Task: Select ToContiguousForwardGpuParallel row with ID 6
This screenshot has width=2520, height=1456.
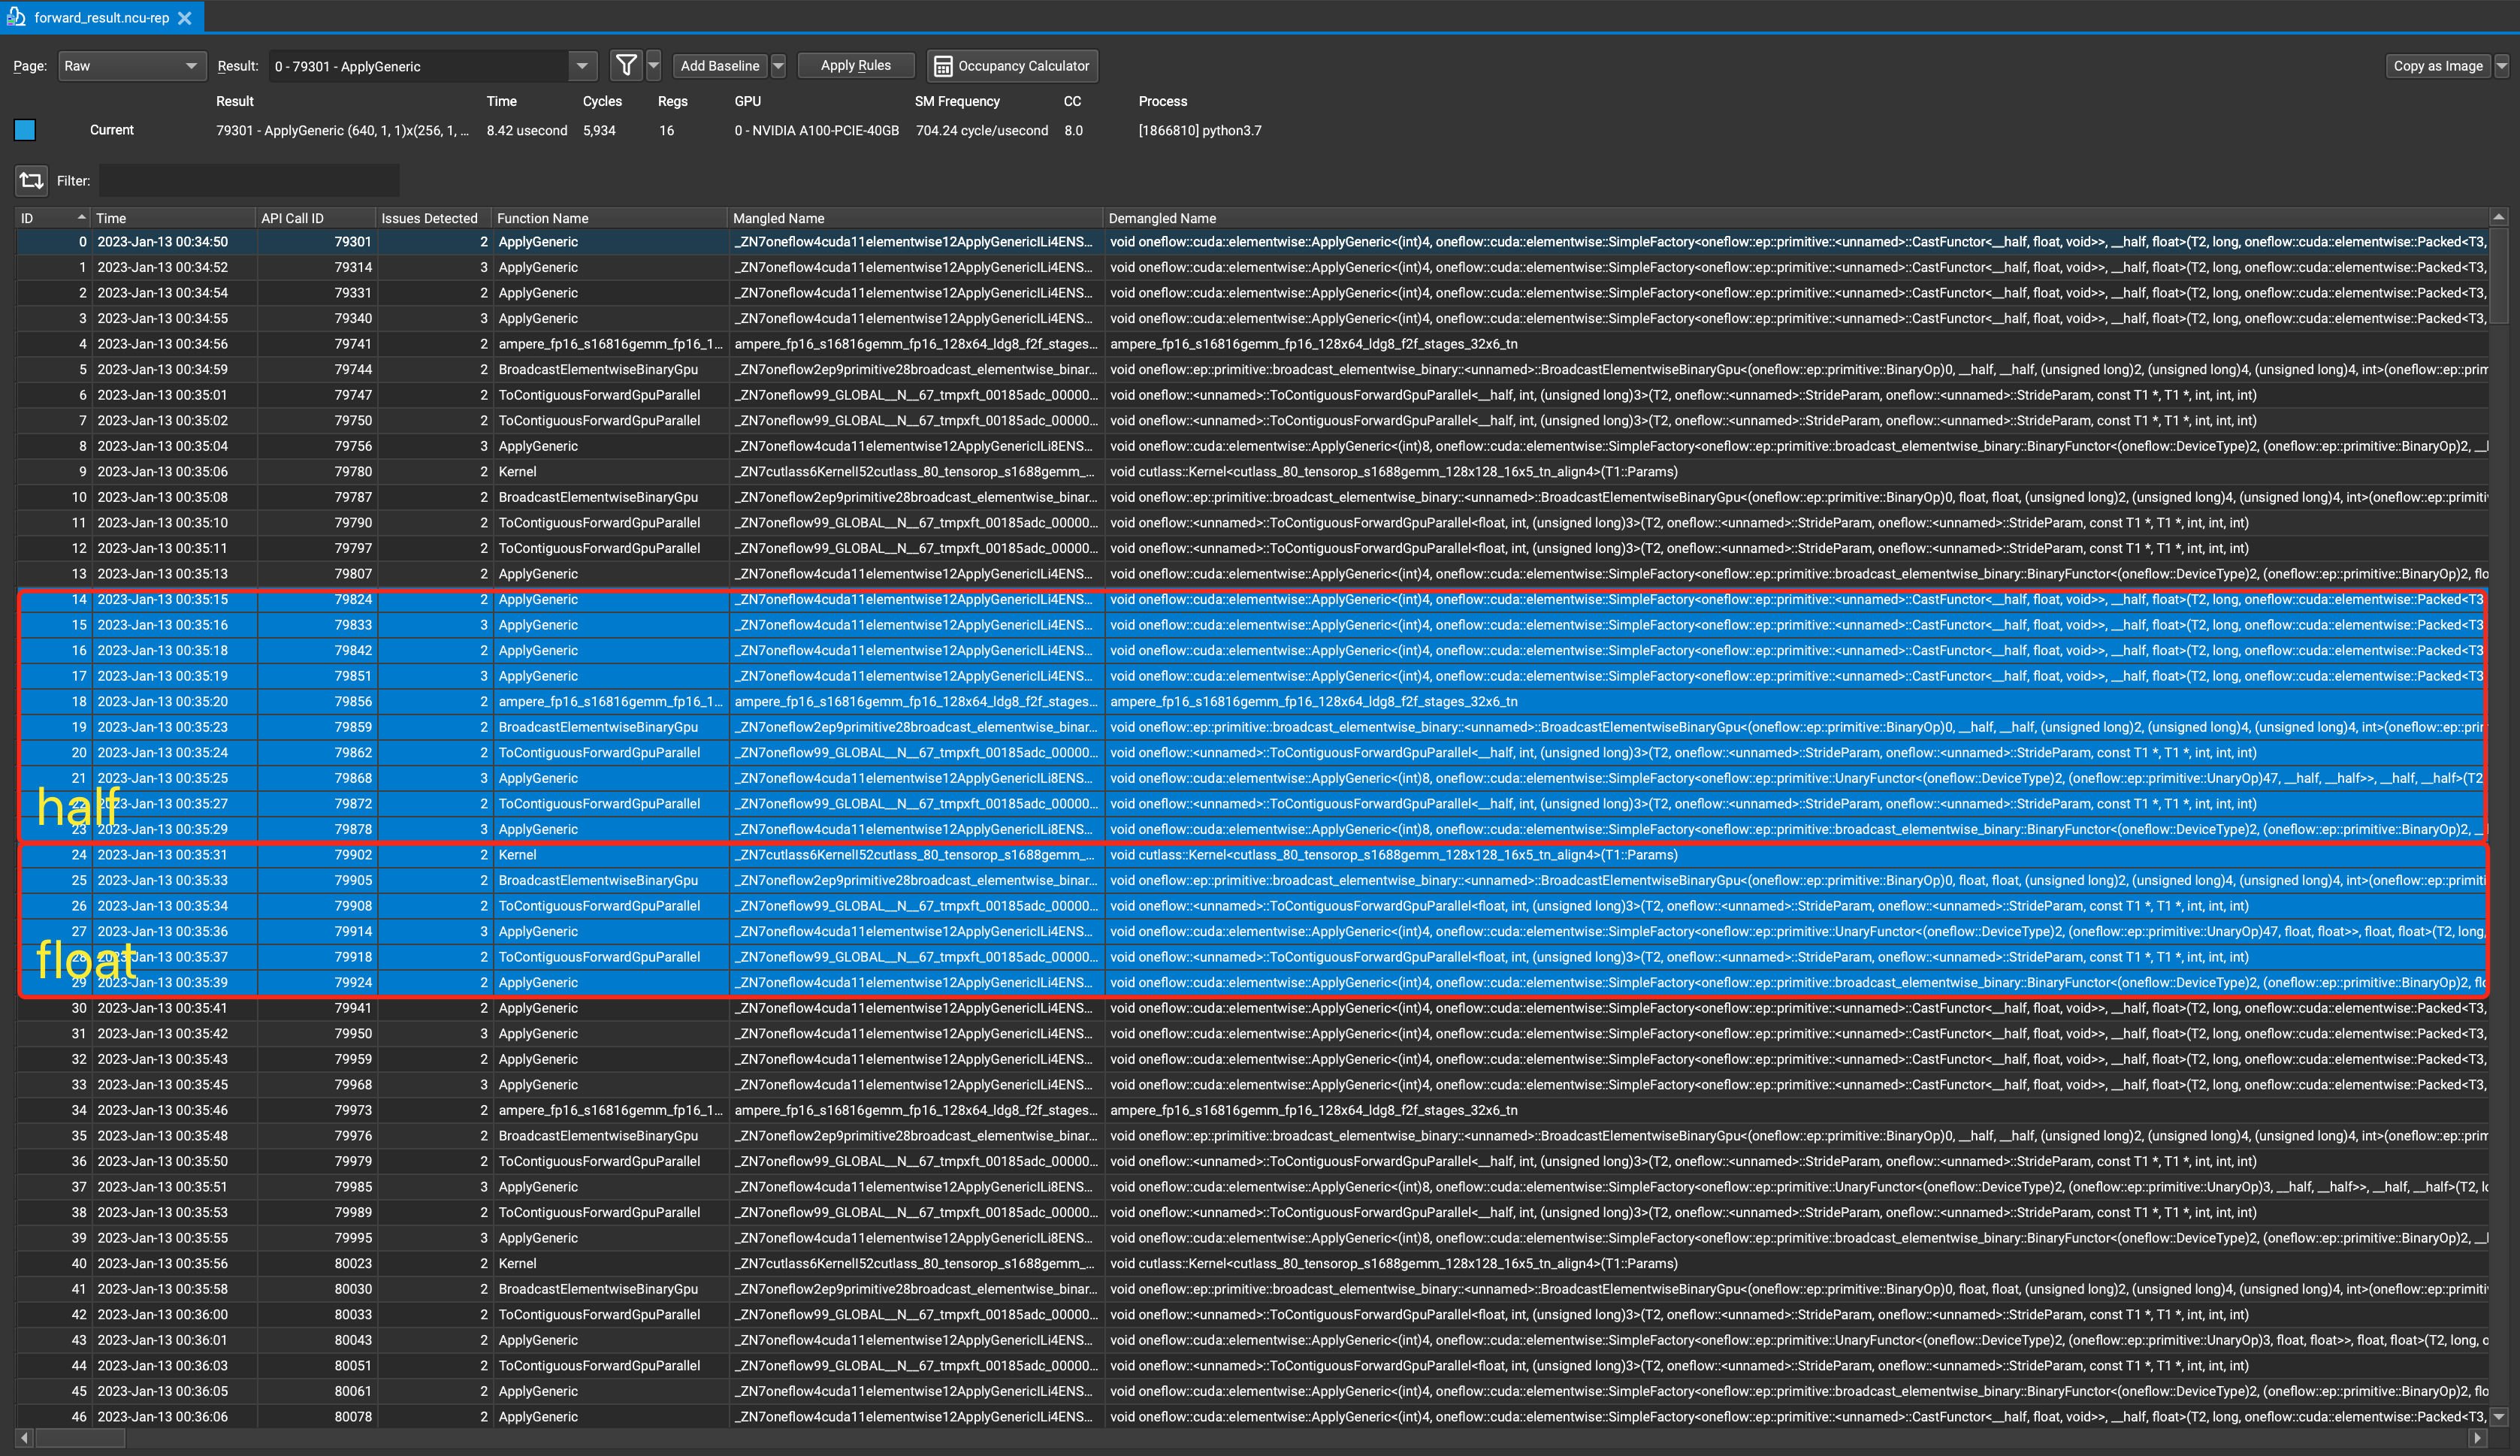Action: point(1252,395)
